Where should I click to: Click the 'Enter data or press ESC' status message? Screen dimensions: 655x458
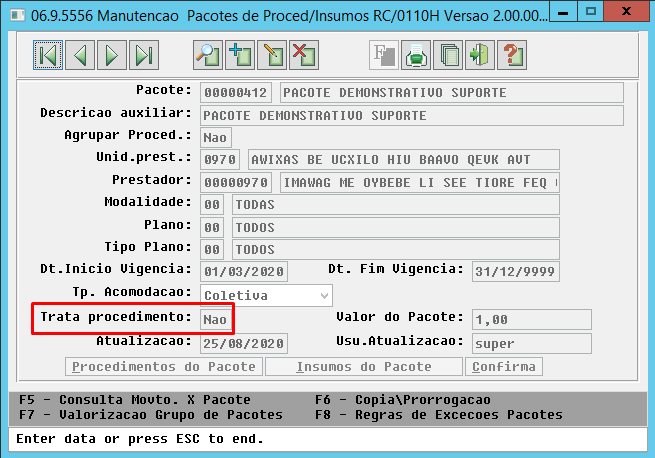click(140, 439)
